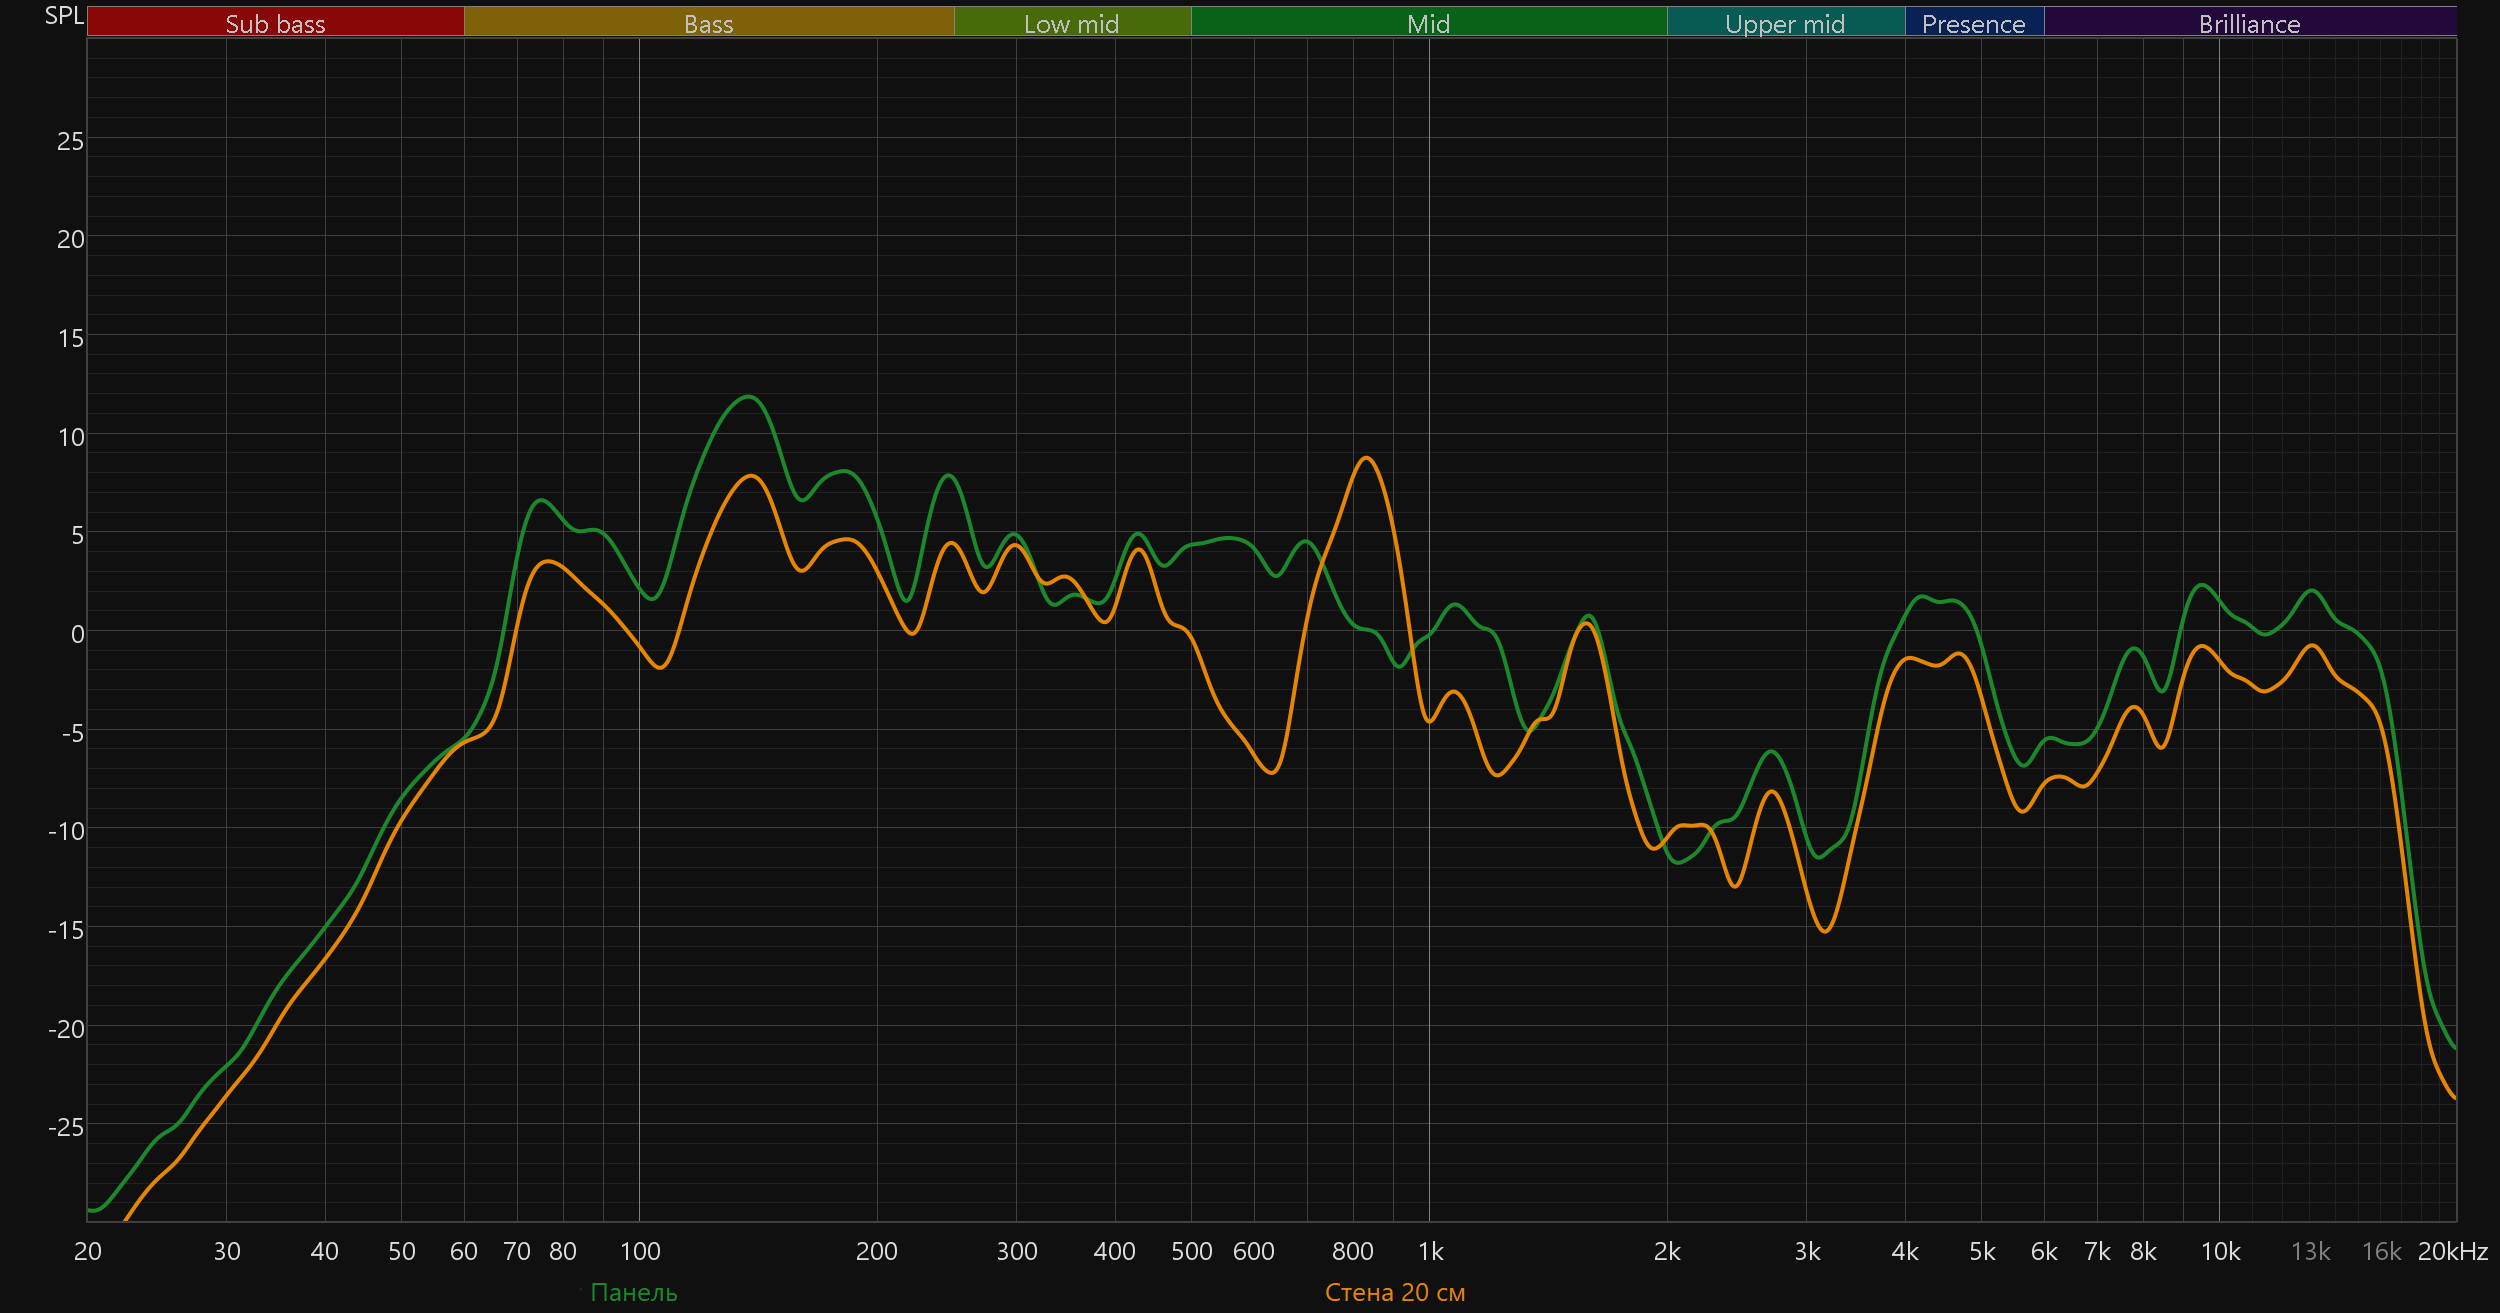Click the 25 value on SPL axis

(70, 141)
